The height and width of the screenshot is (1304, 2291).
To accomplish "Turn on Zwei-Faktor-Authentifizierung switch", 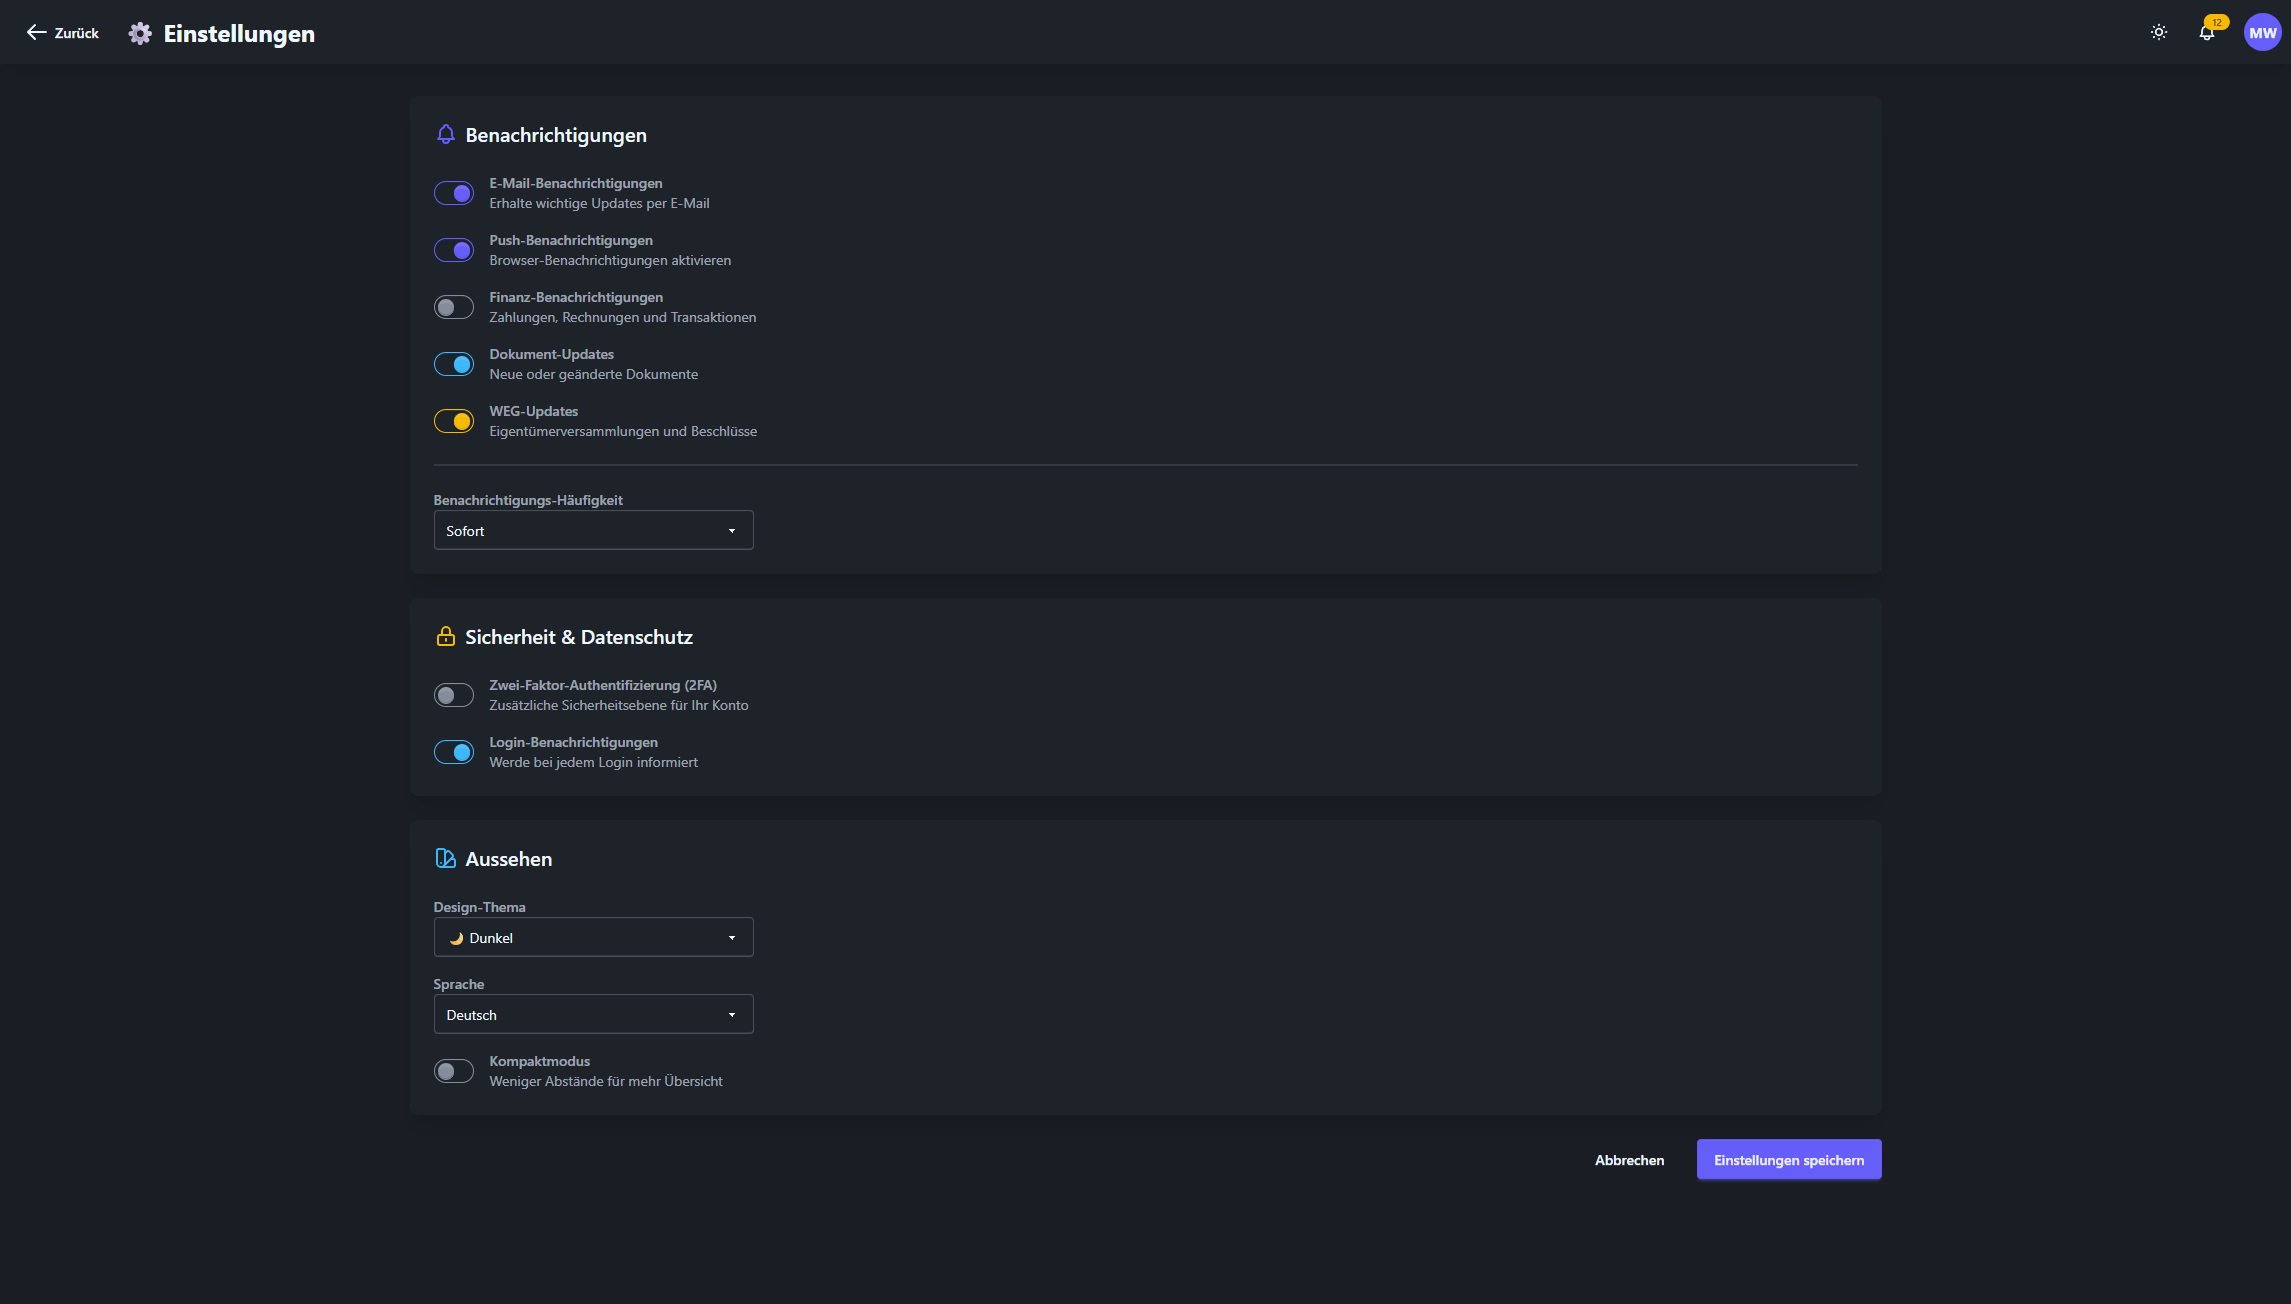I will click(x=454, y=695).
